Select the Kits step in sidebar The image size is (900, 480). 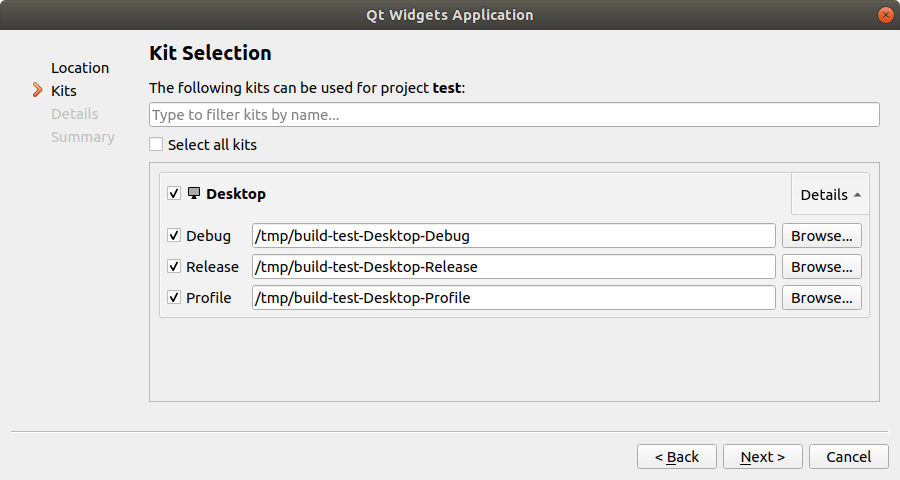point(64,91)
